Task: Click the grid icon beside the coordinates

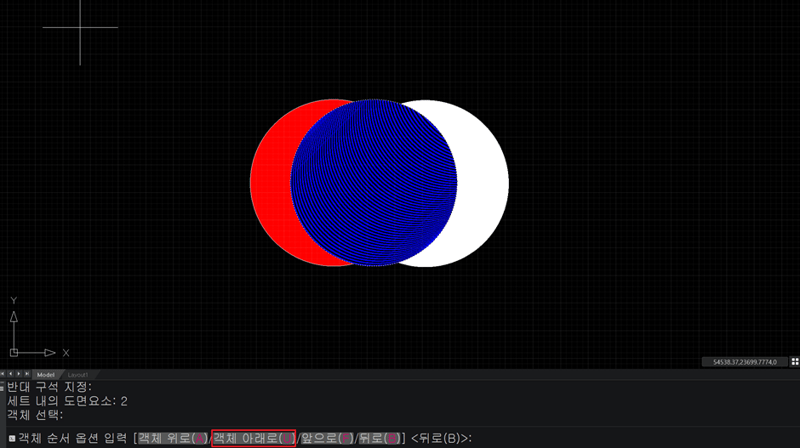Action: coord(794,362)
